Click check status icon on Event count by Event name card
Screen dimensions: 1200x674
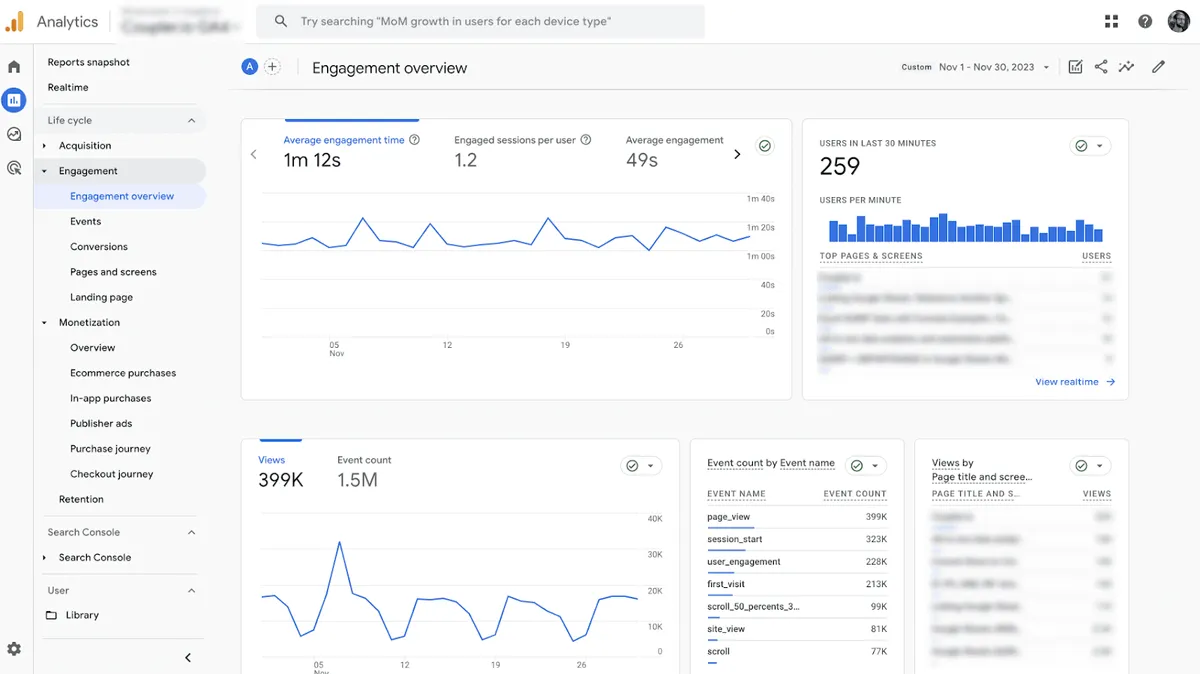[x=856, y=466]
